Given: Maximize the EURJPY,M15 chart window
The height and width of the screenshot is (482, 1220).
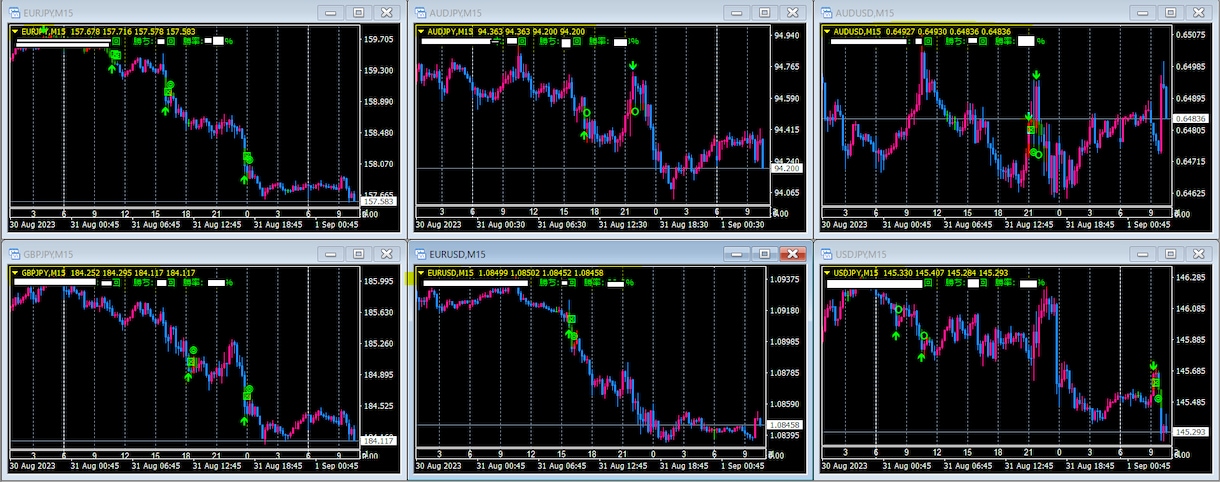Looking at the screenshot, I should coord(358,13).
